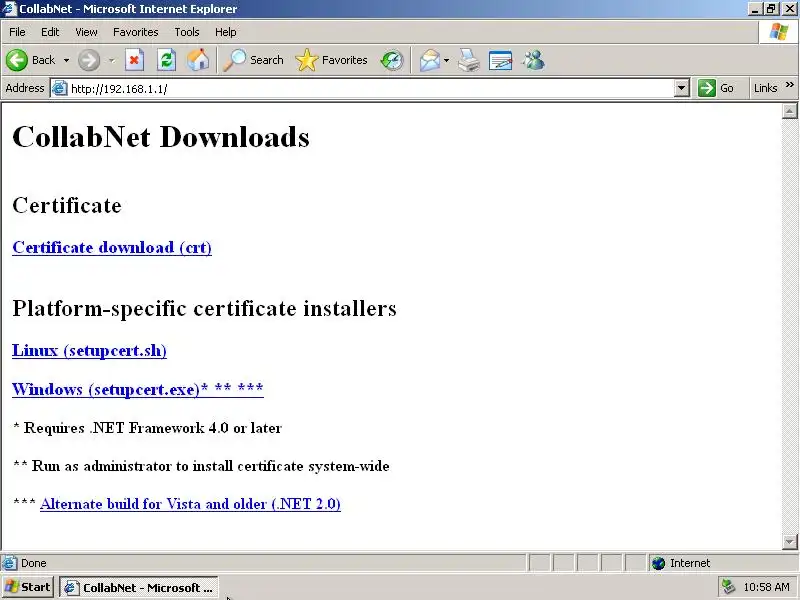Click the Internet zone globe icon
Screen dimensions: 800x600
click(x=659, y=563)
